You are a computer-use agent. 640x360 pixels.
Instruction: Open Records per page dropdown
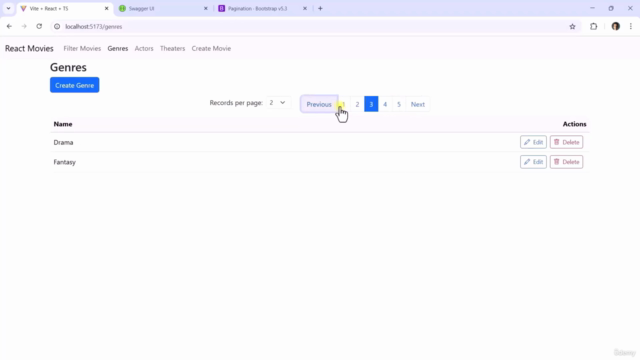[278, 103]
